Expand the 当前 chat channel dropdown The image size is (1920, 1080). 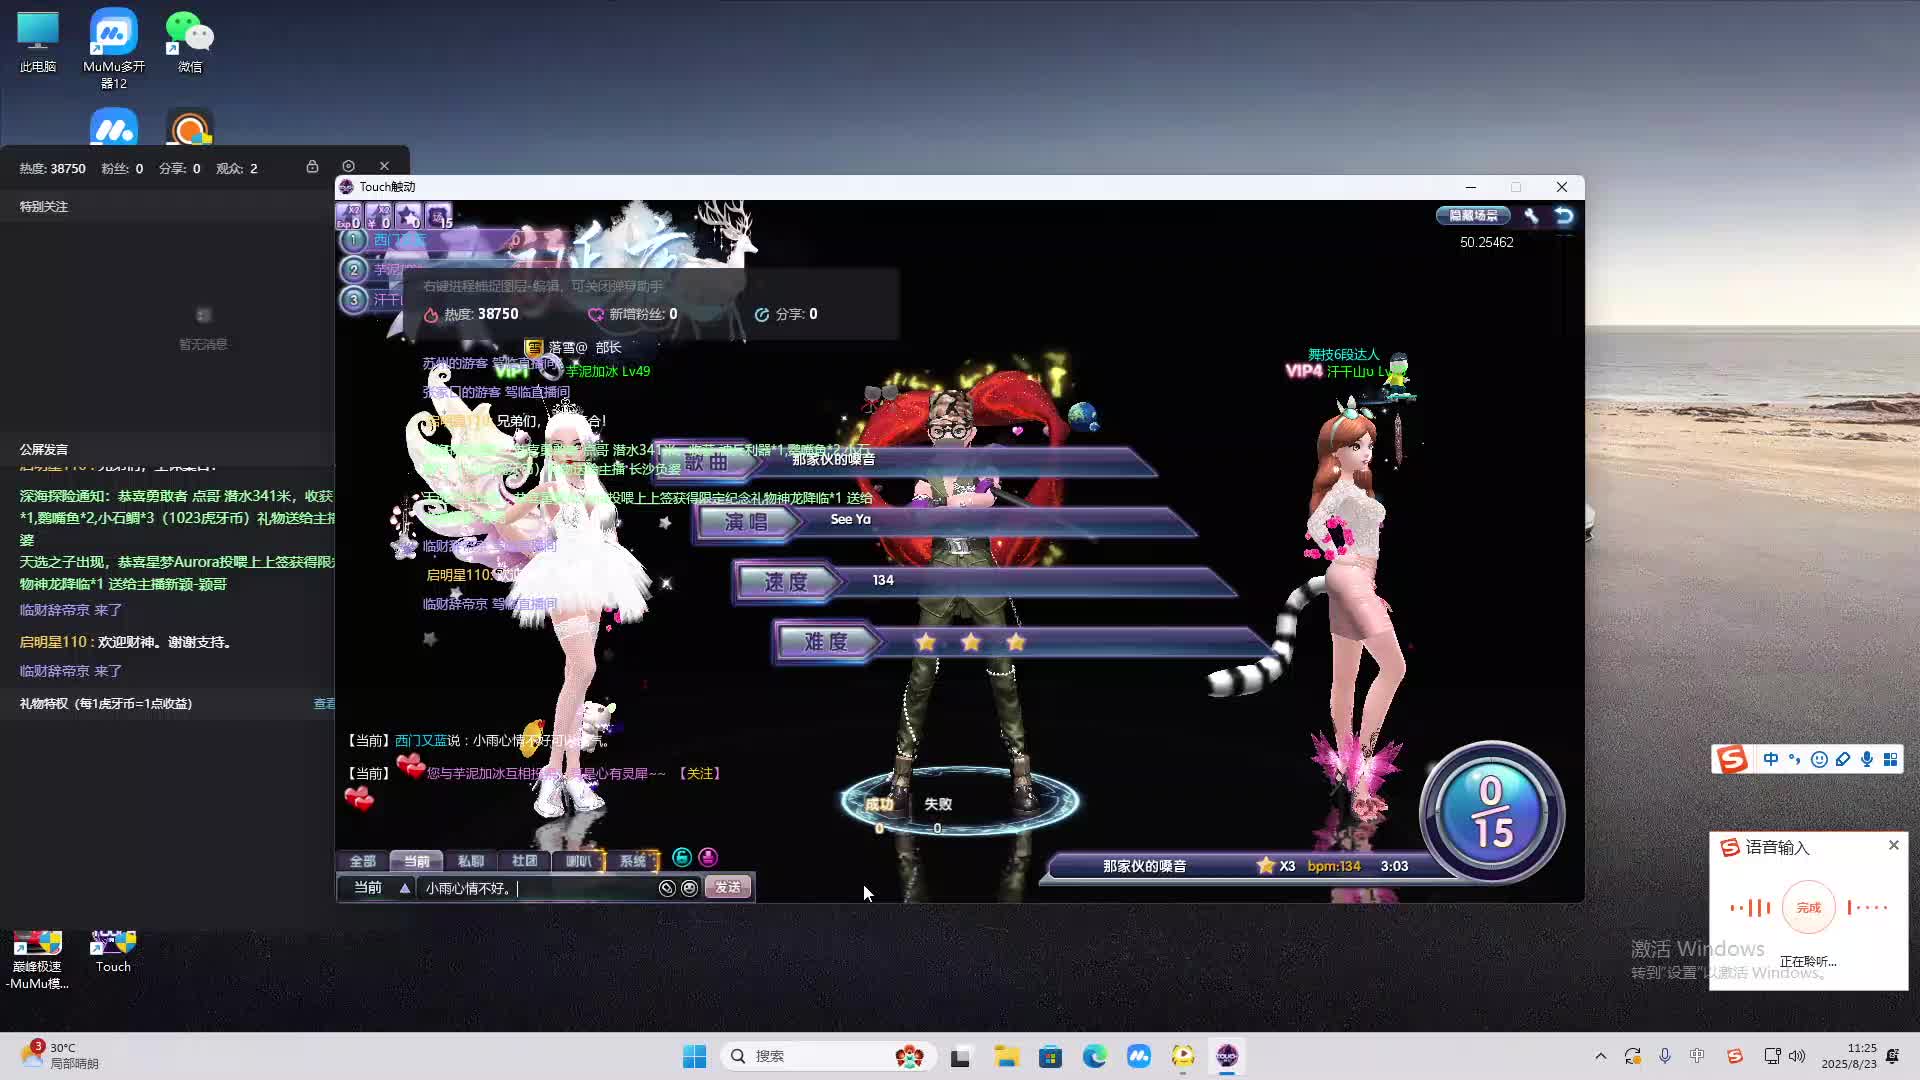coord(404,888)
